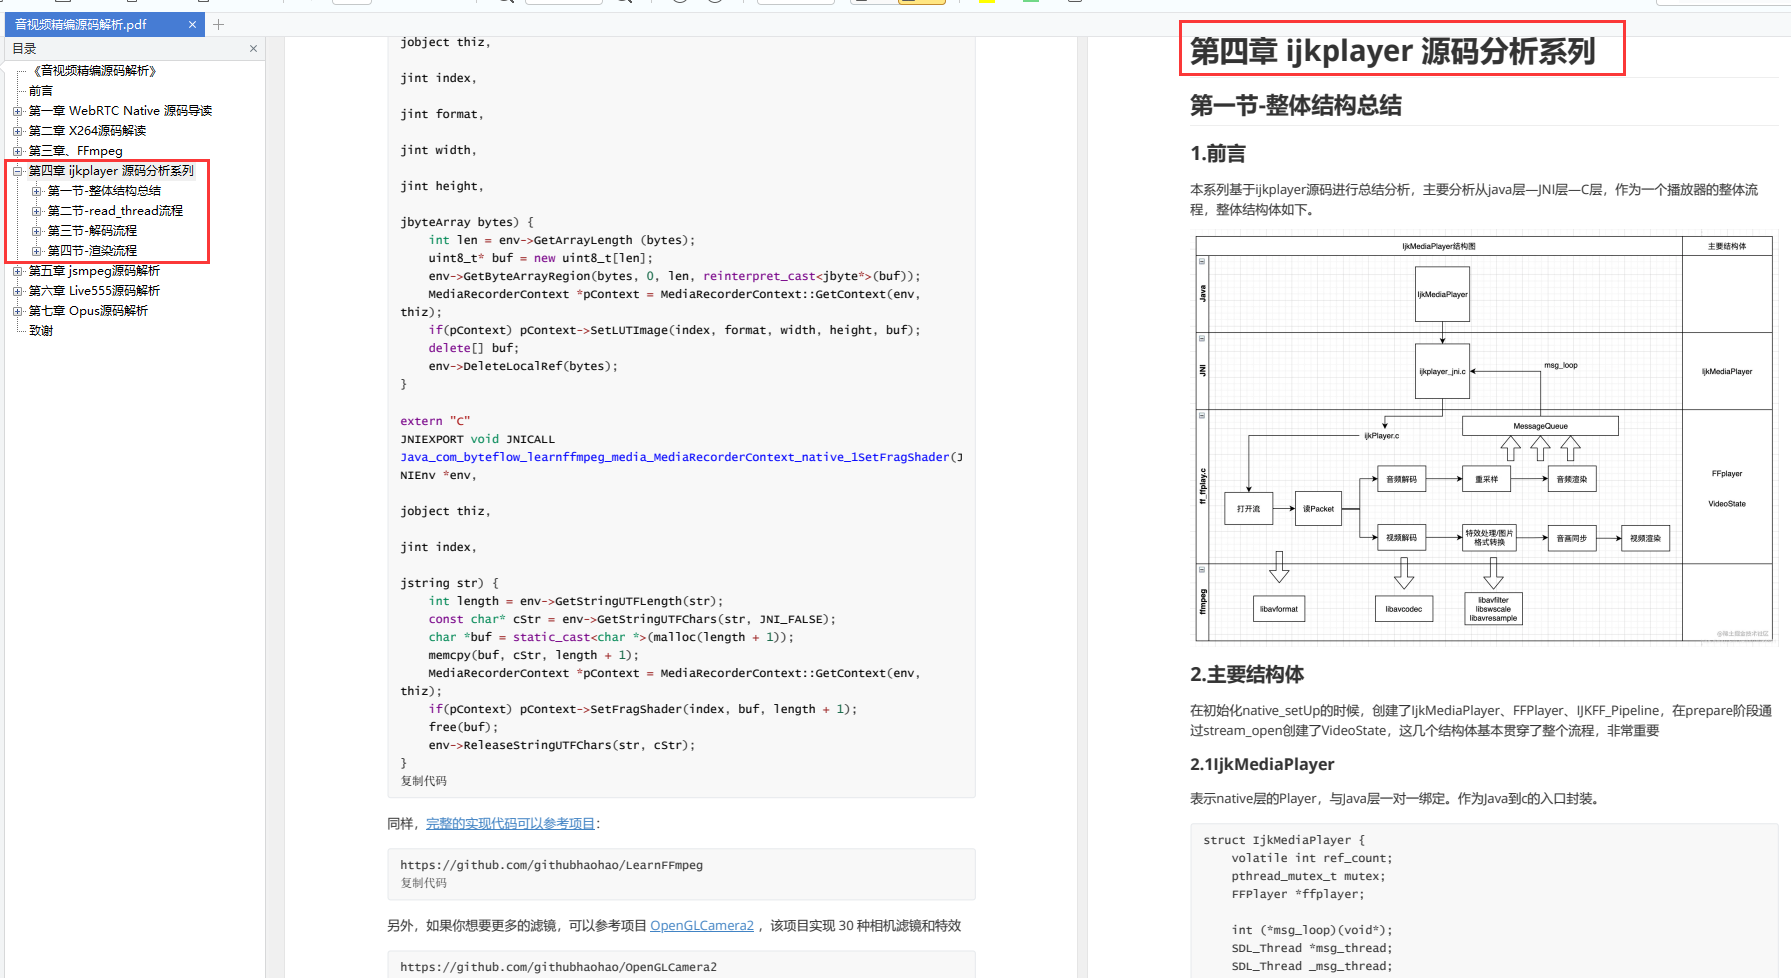This screenshot has height=978, width=1791.
Task: Expand 第一节-整体结构总结 node
Action: coord(36,191)
